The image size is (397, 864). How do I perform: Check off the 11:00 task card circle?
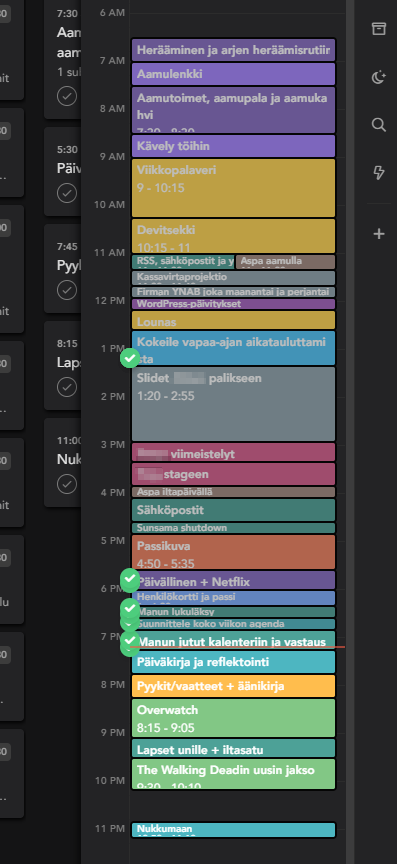tap(67, 484)
